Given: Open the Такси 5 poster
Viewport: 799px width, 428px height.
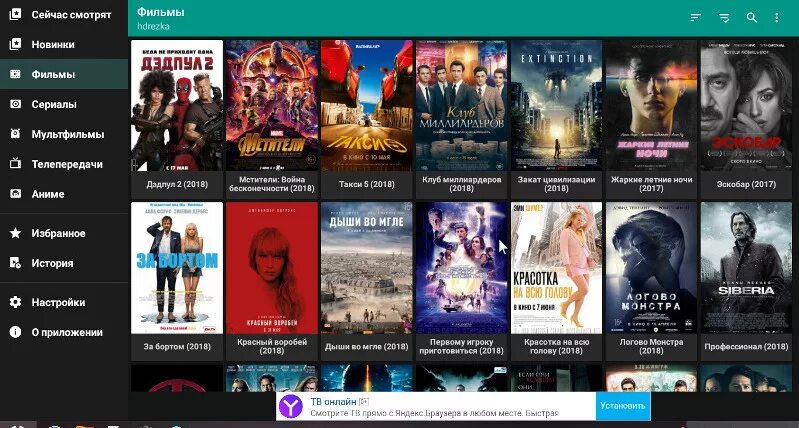Looking at the screenshot, I should (x=367, y=105).
